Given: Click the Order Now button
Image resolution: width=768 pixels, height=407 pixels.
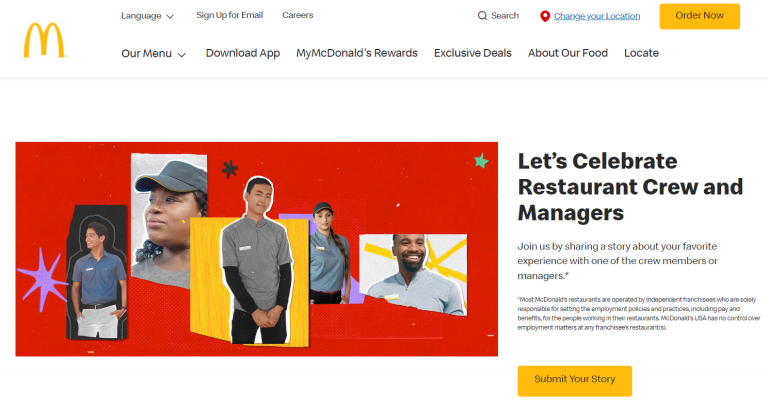Looking at the screenshot, I should 699,16.
